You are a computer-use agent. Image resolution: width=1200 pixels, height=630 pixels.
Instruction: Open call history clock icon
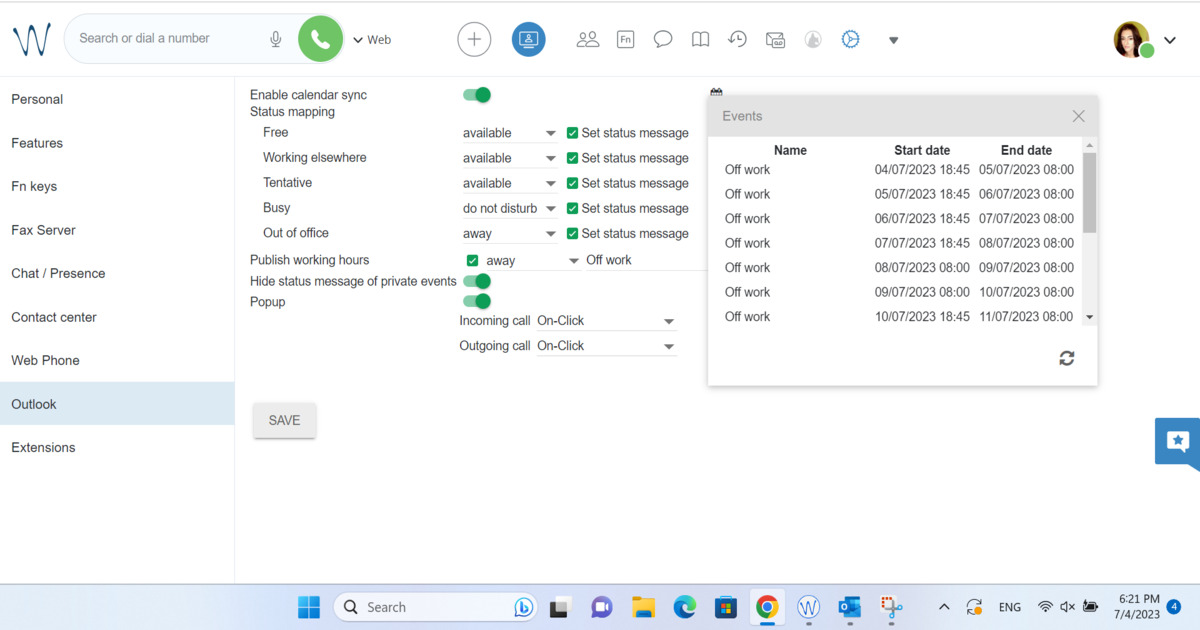737,39
